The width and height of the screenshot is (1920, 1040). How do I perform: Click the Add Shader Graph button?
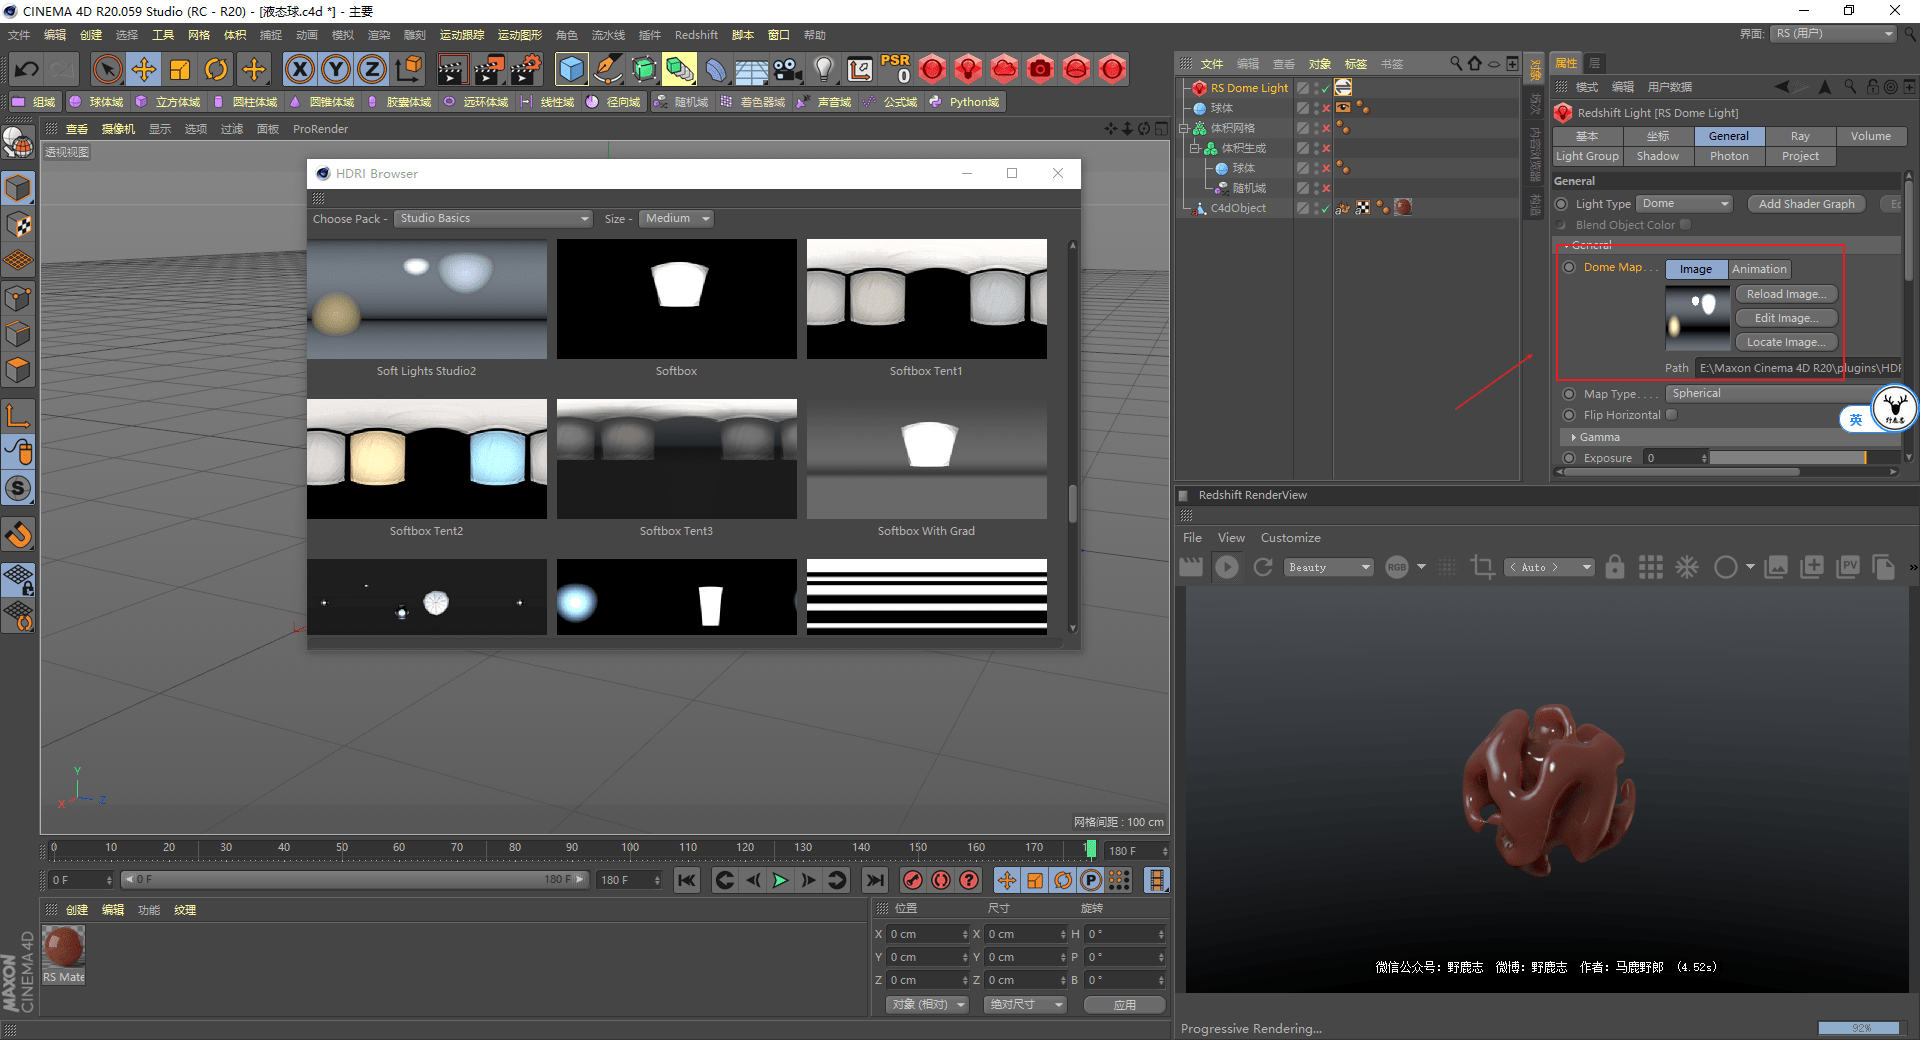1806,204
